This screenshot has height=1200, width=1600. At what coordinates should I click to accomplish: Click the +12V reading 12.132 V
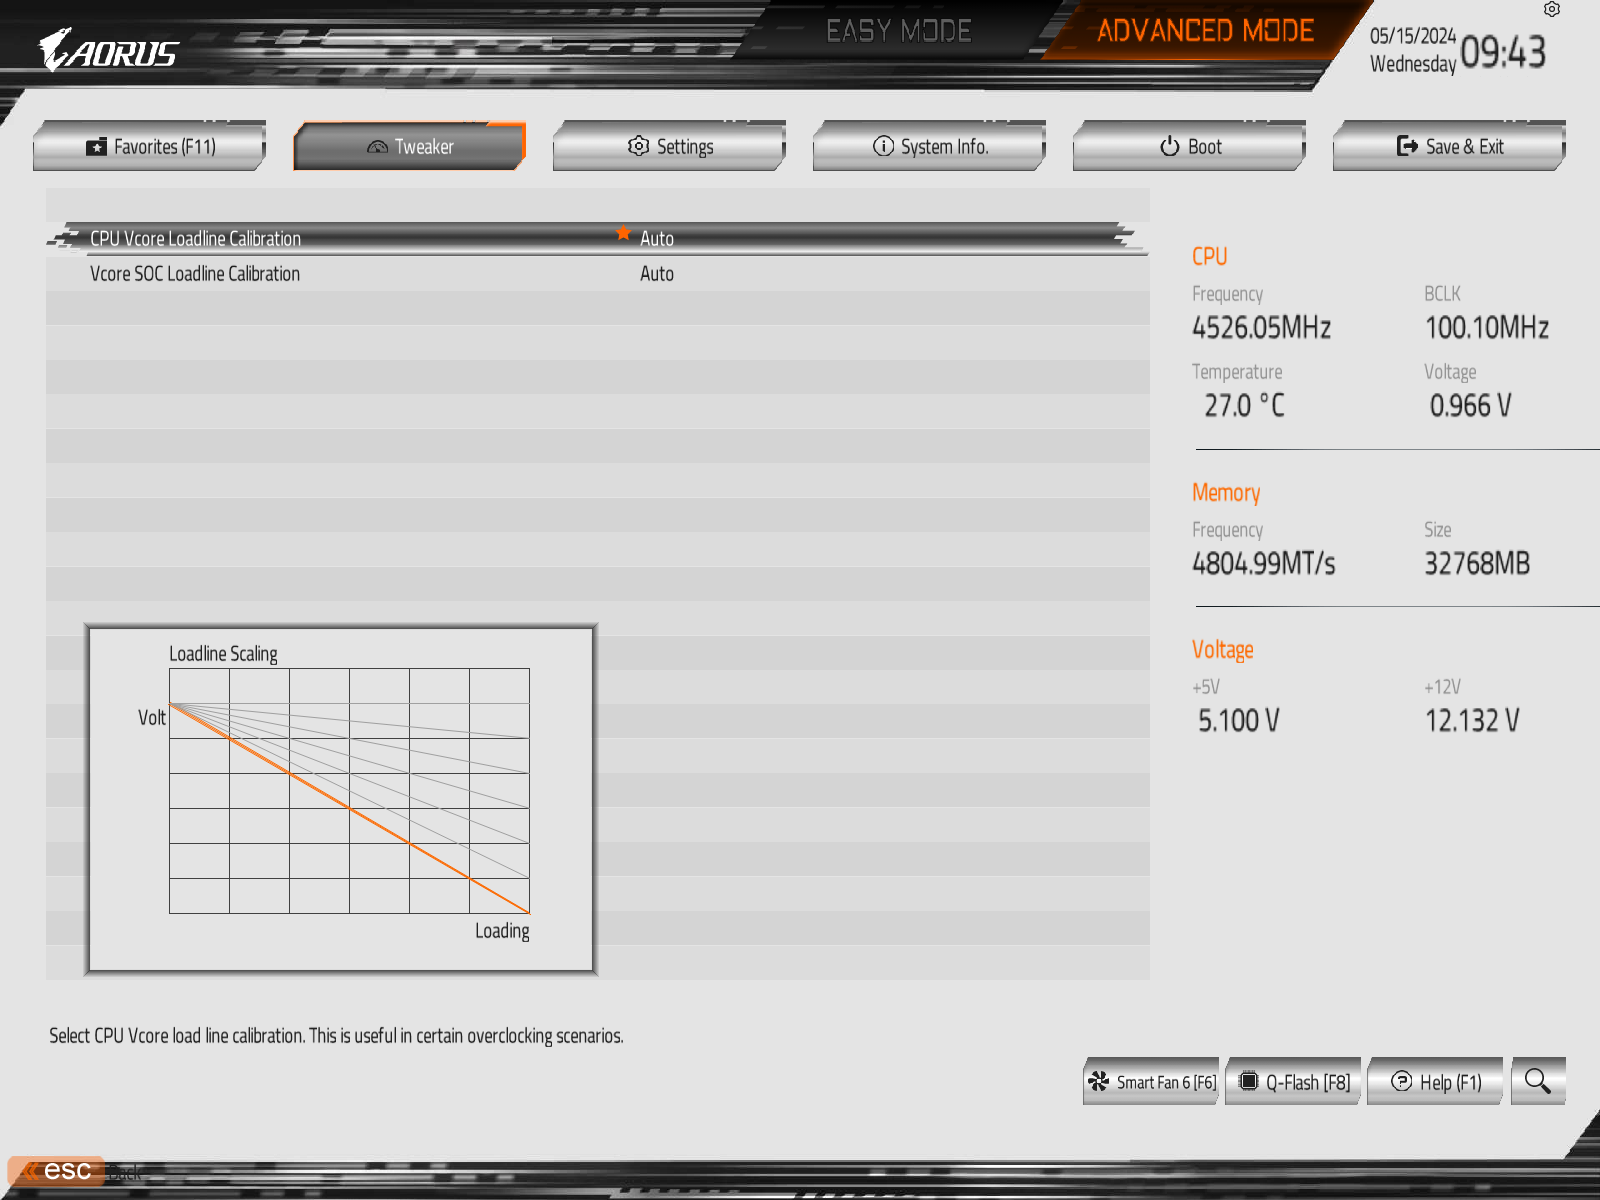(x=1472, y=721)
